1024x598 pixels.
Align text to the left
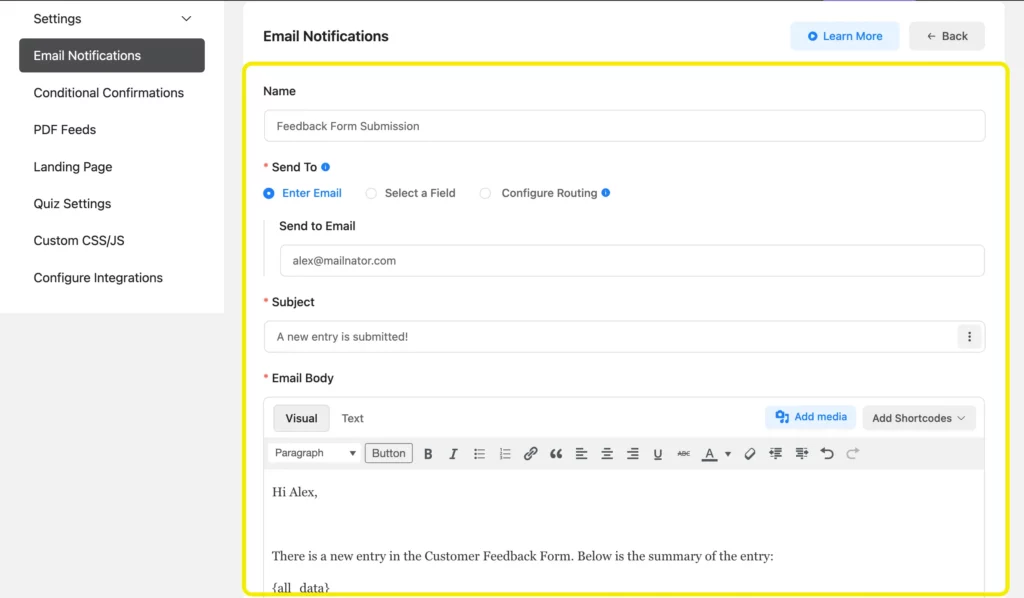click(x=581, y=454)
